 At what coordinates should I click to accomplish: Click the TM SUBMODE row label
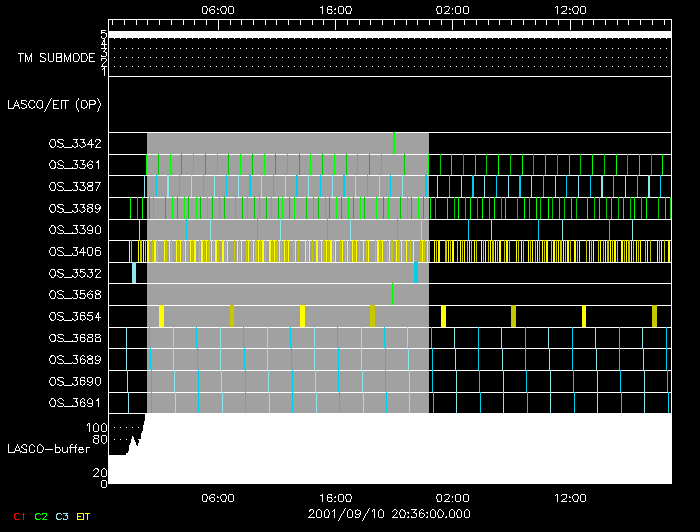coord(56,58)
